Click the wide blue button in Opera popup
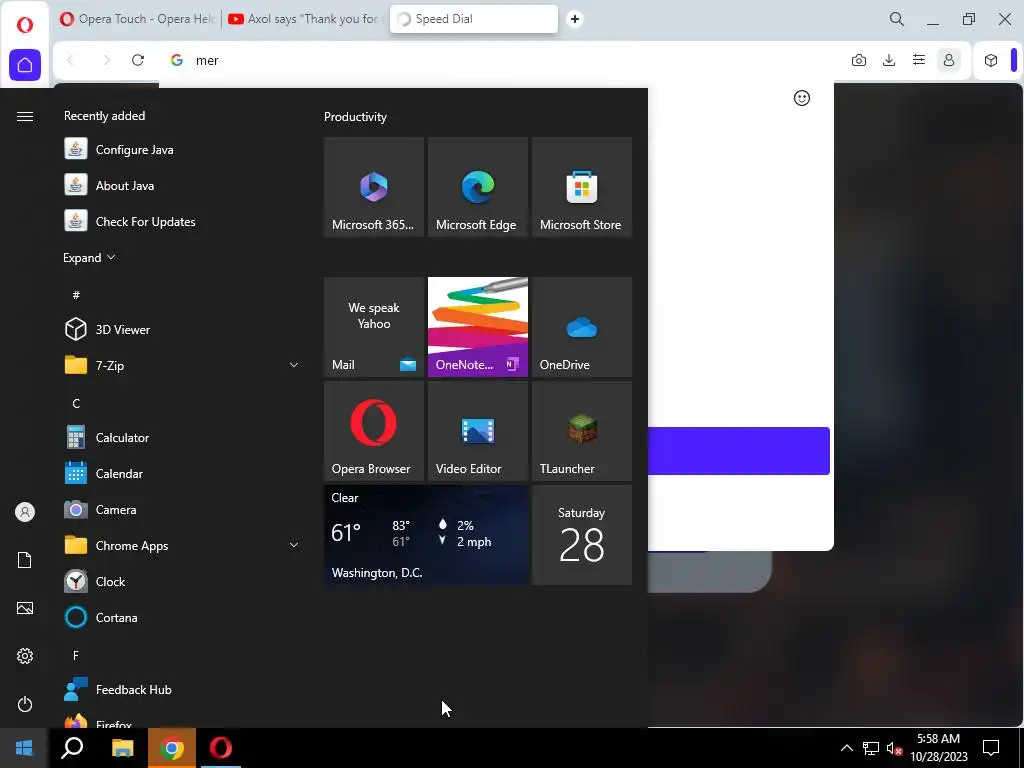 [x=739, y=451]
